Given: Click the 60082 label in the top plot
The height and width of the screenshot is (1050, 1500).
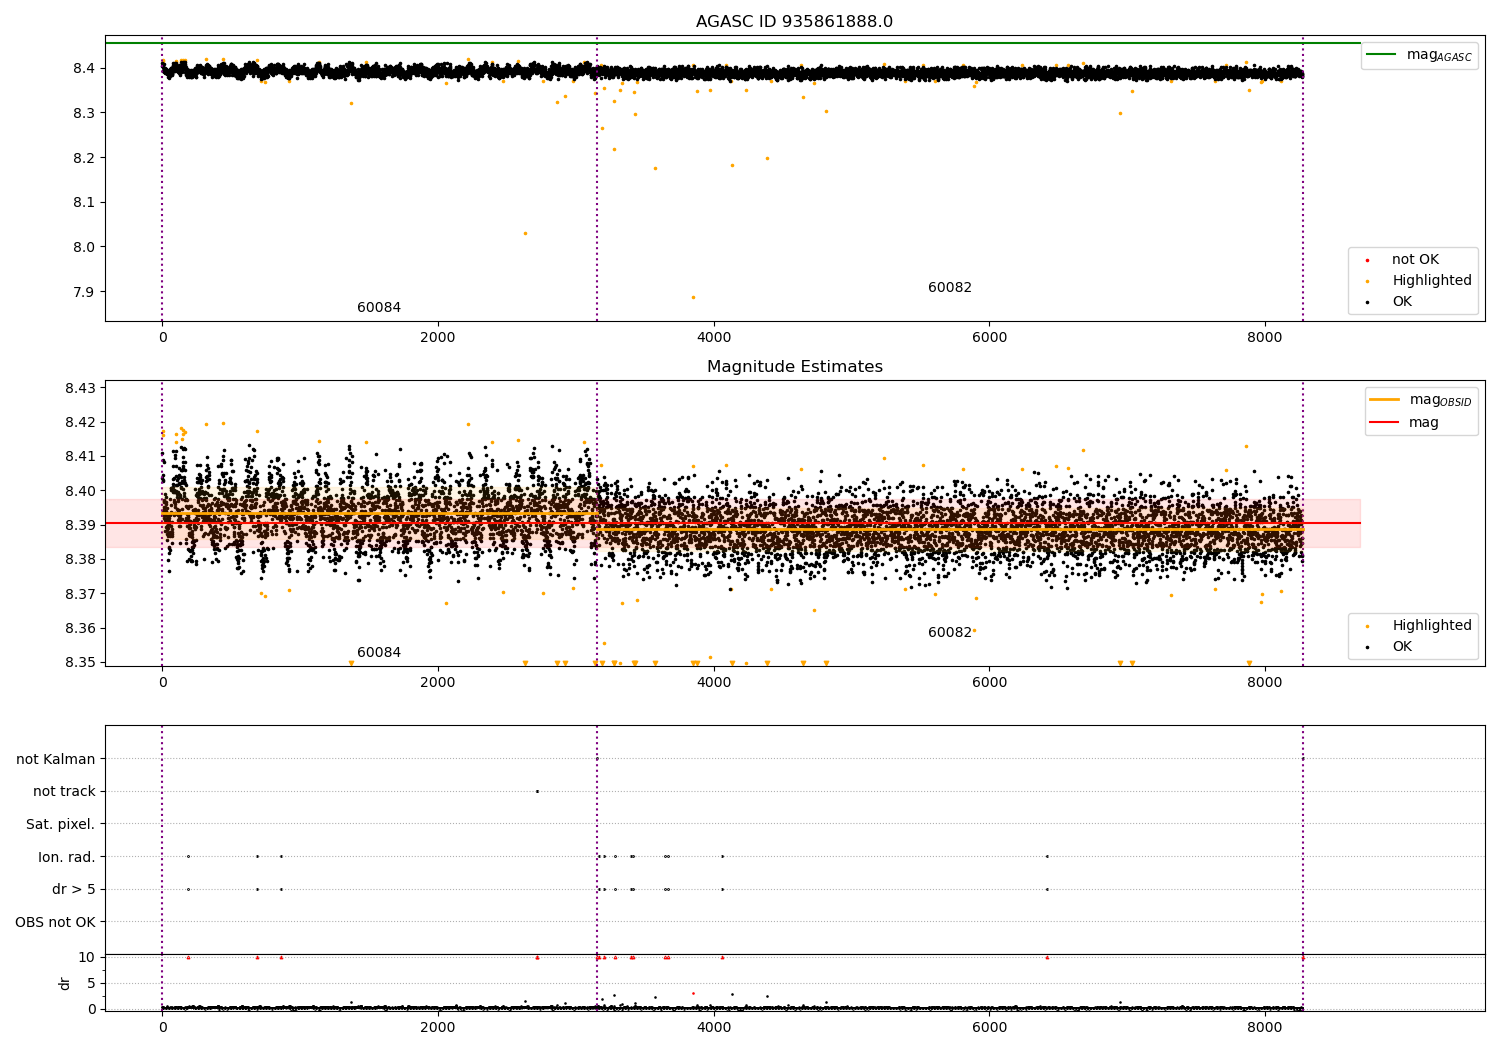Looking at the screenshot, I should point(950,288).
